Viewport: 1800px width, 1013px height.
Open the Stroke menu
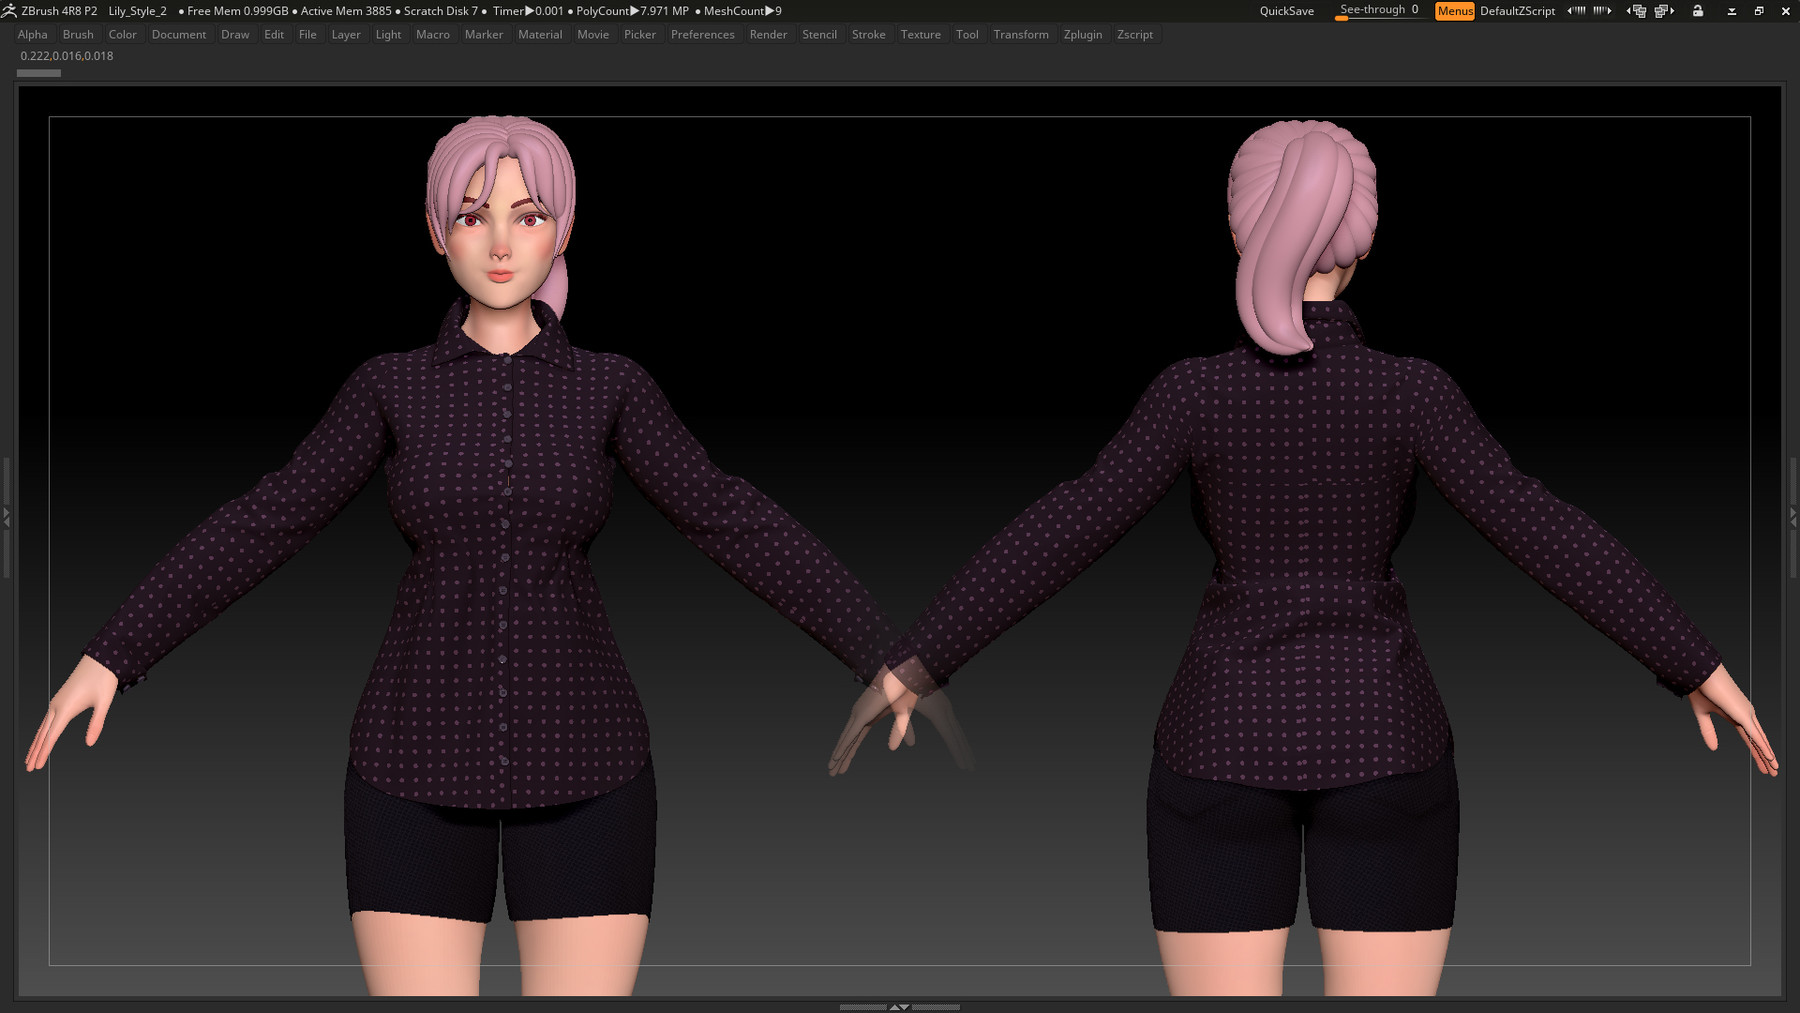click(x=868, y=34)
